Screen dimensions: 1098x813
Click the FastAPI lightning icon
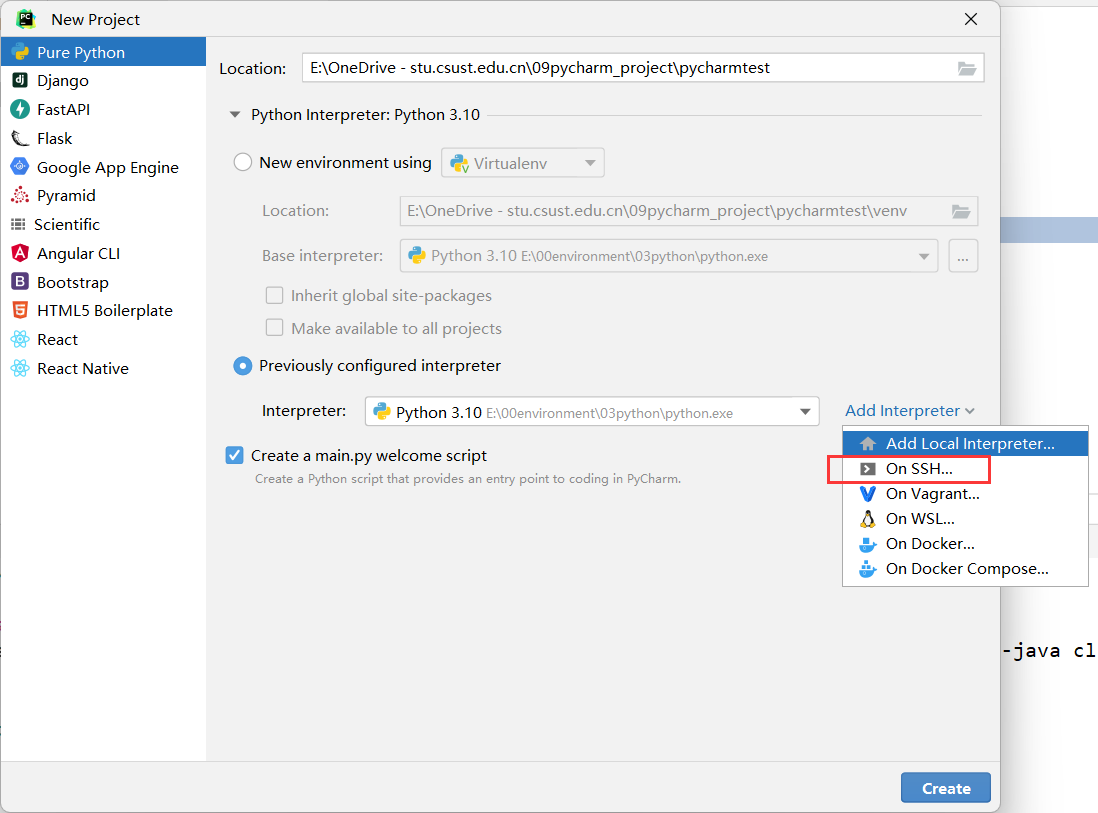pyautogui.click(x=20, y=109)
